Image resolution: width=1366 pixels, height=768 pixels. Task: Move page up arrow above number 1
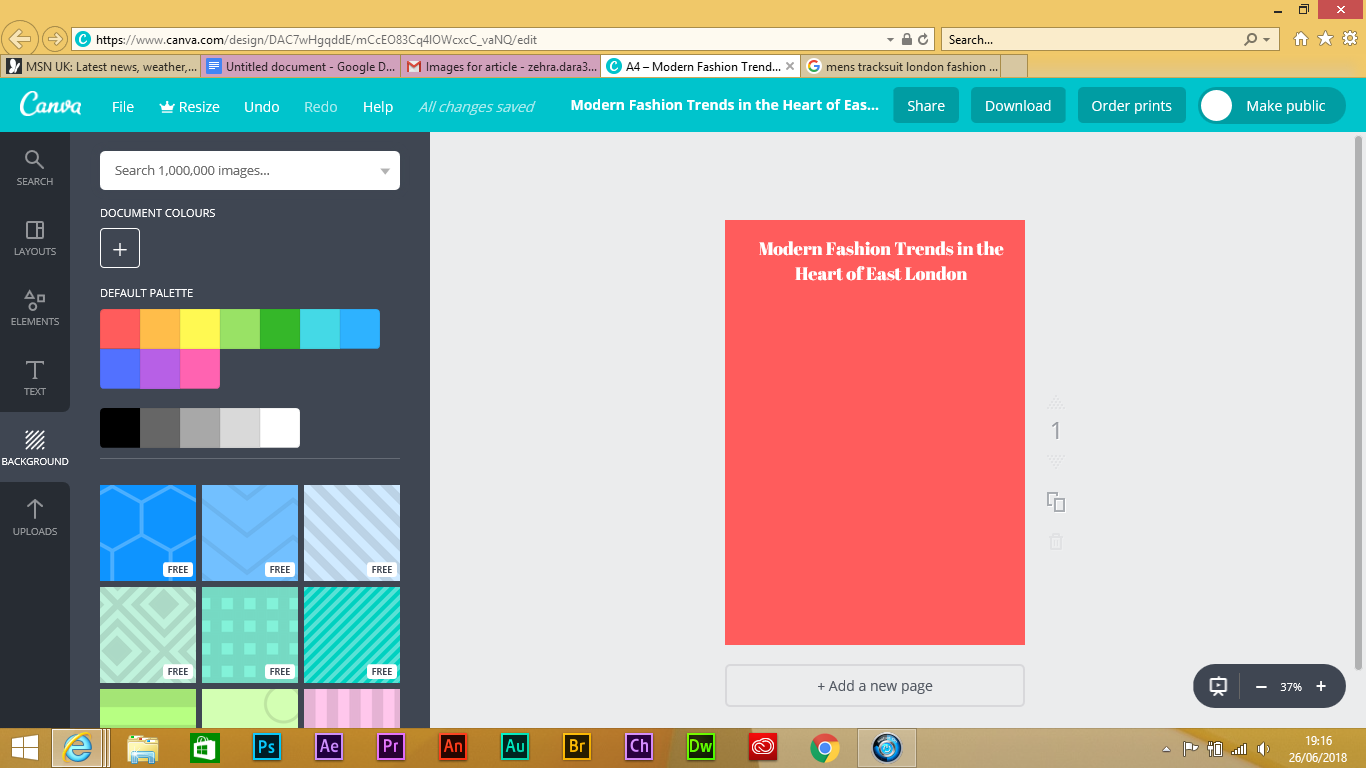tap(1055, 402)
